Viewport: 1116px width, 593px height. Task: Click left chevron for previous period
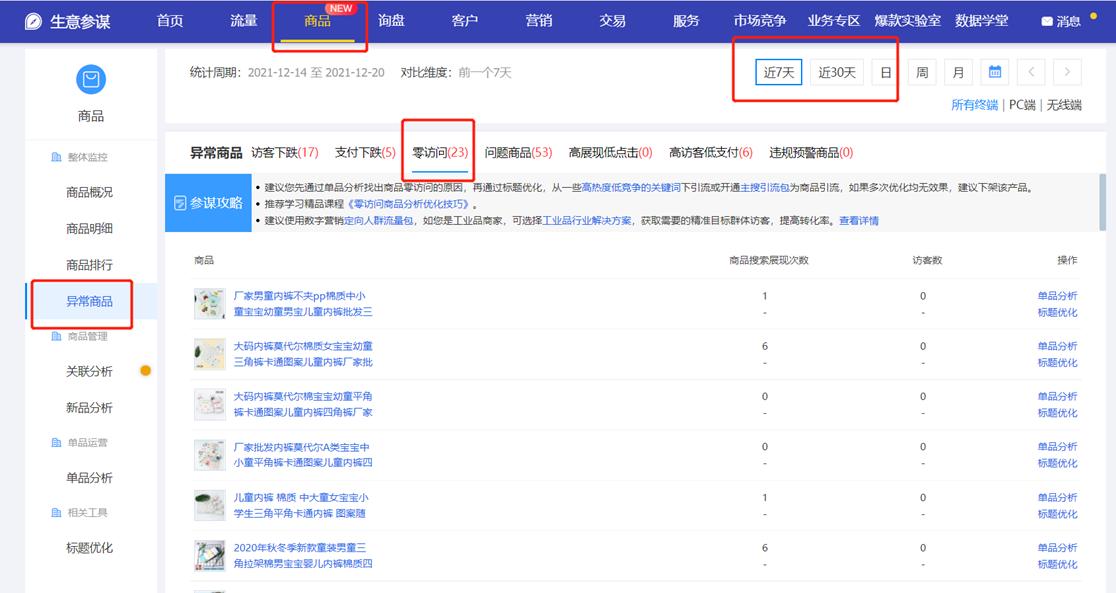(x=1031, y=72)
